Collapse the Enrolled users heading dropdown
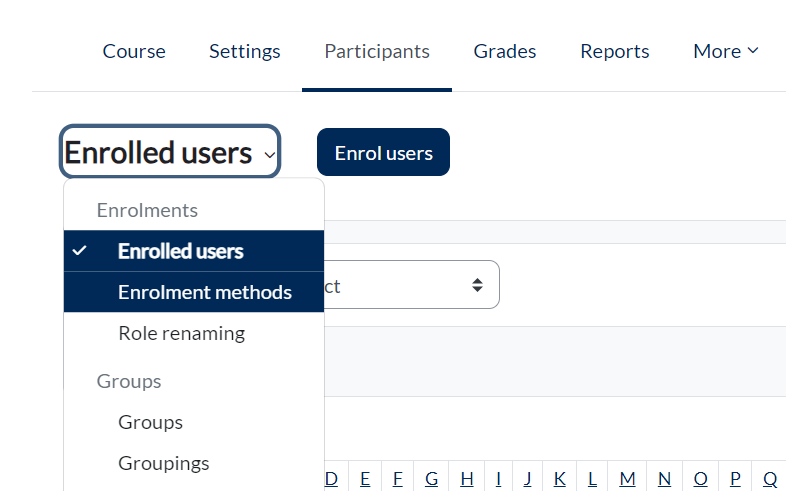The width and height of the screenshot is (786, 491). [x=170, y=153]
